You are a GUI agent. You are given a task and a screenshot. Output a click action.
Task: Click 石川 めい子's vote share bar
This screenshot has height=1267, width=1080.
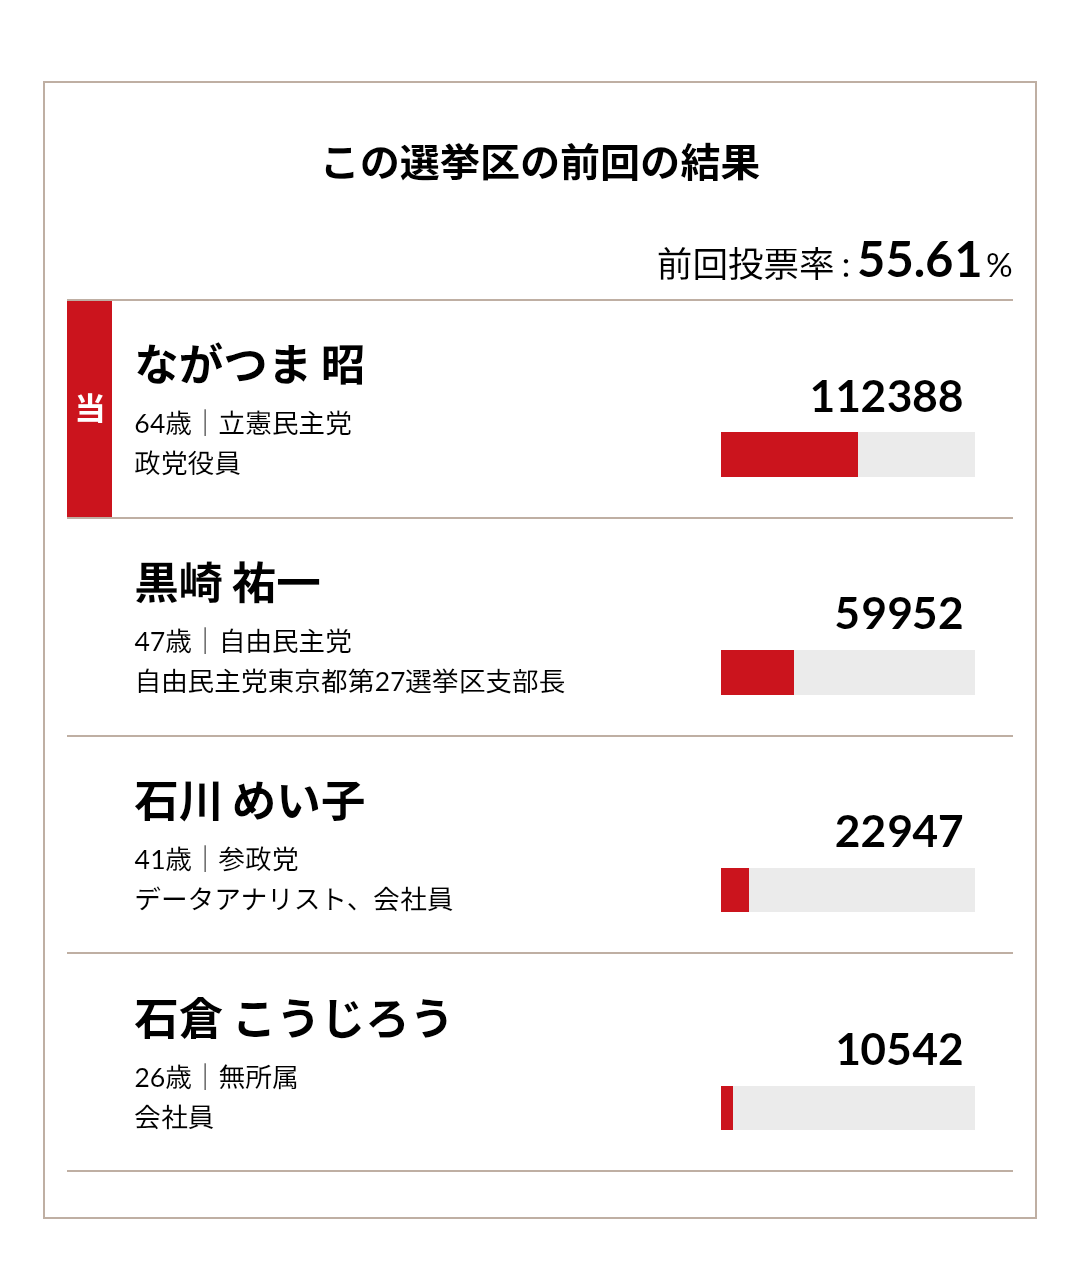[847, 890]
